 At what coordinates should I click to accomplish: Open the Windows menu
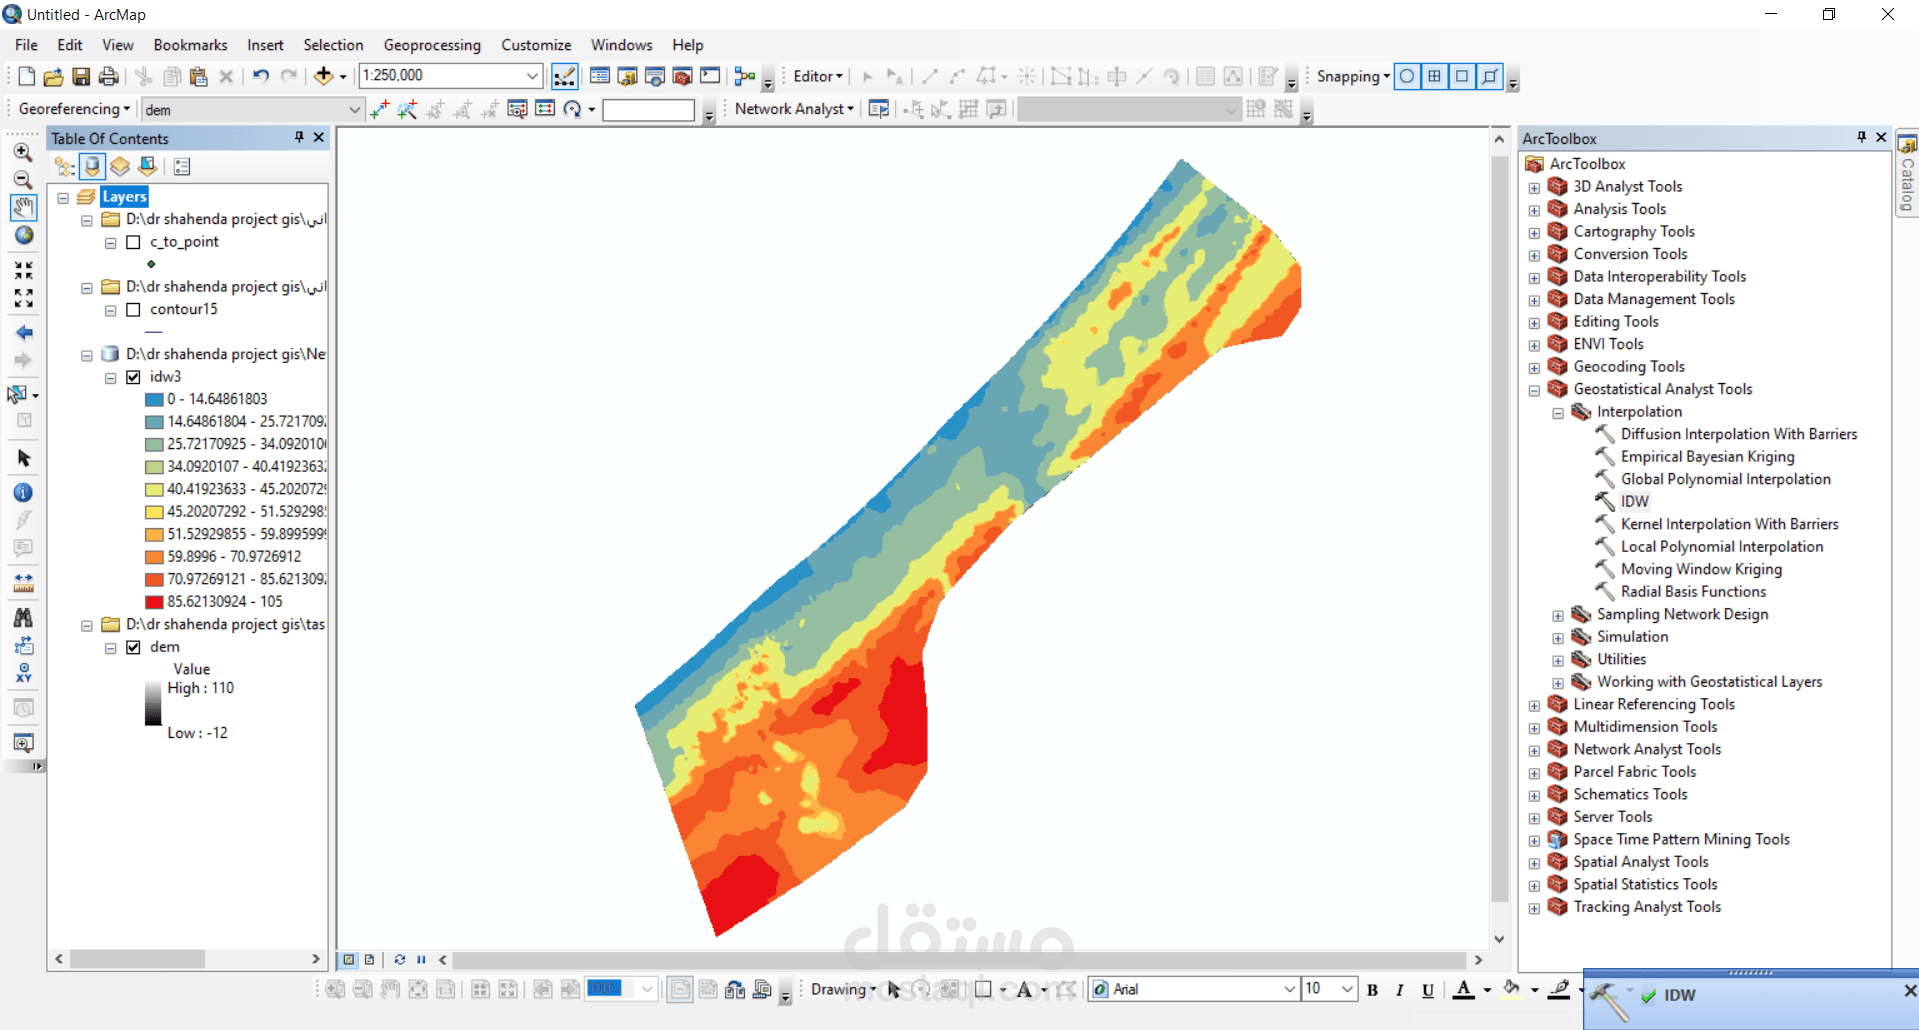pyautogui.click(x=621, y=45)
